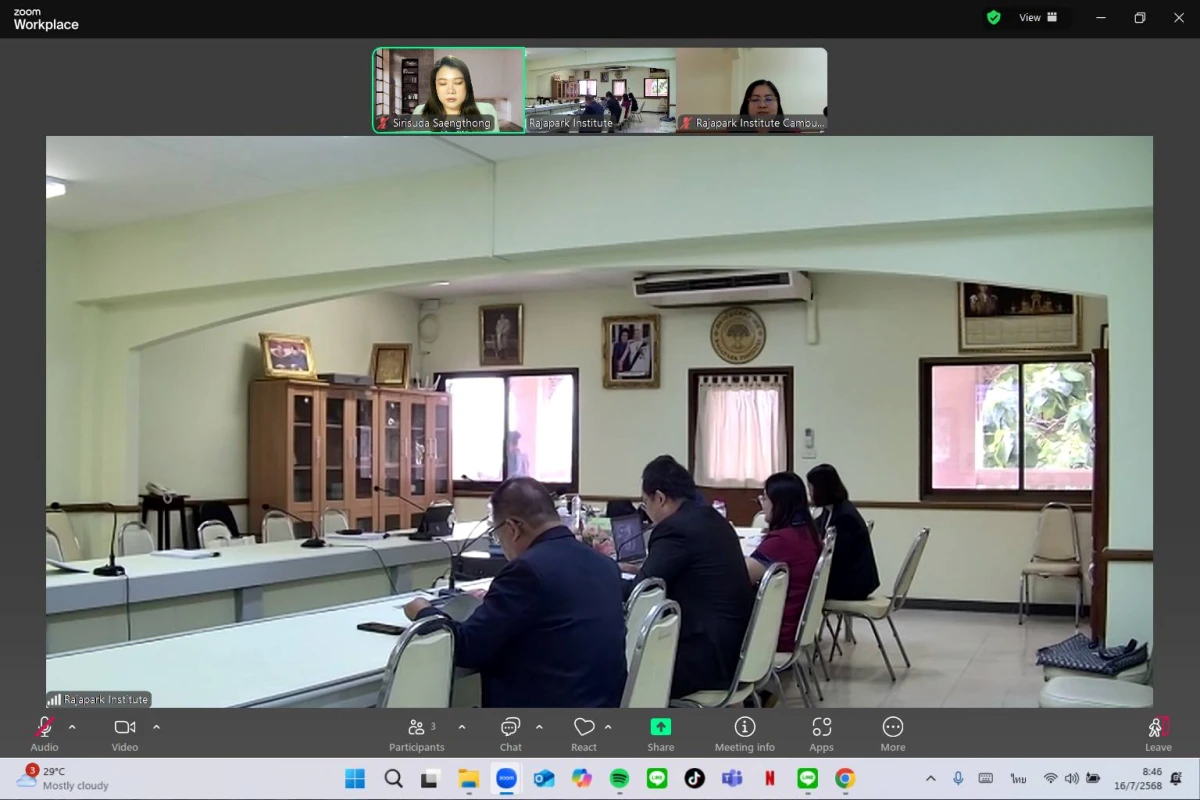Expand the Audio options arrow
This screenshot has height=800, width=1200.
click(72, 727)
